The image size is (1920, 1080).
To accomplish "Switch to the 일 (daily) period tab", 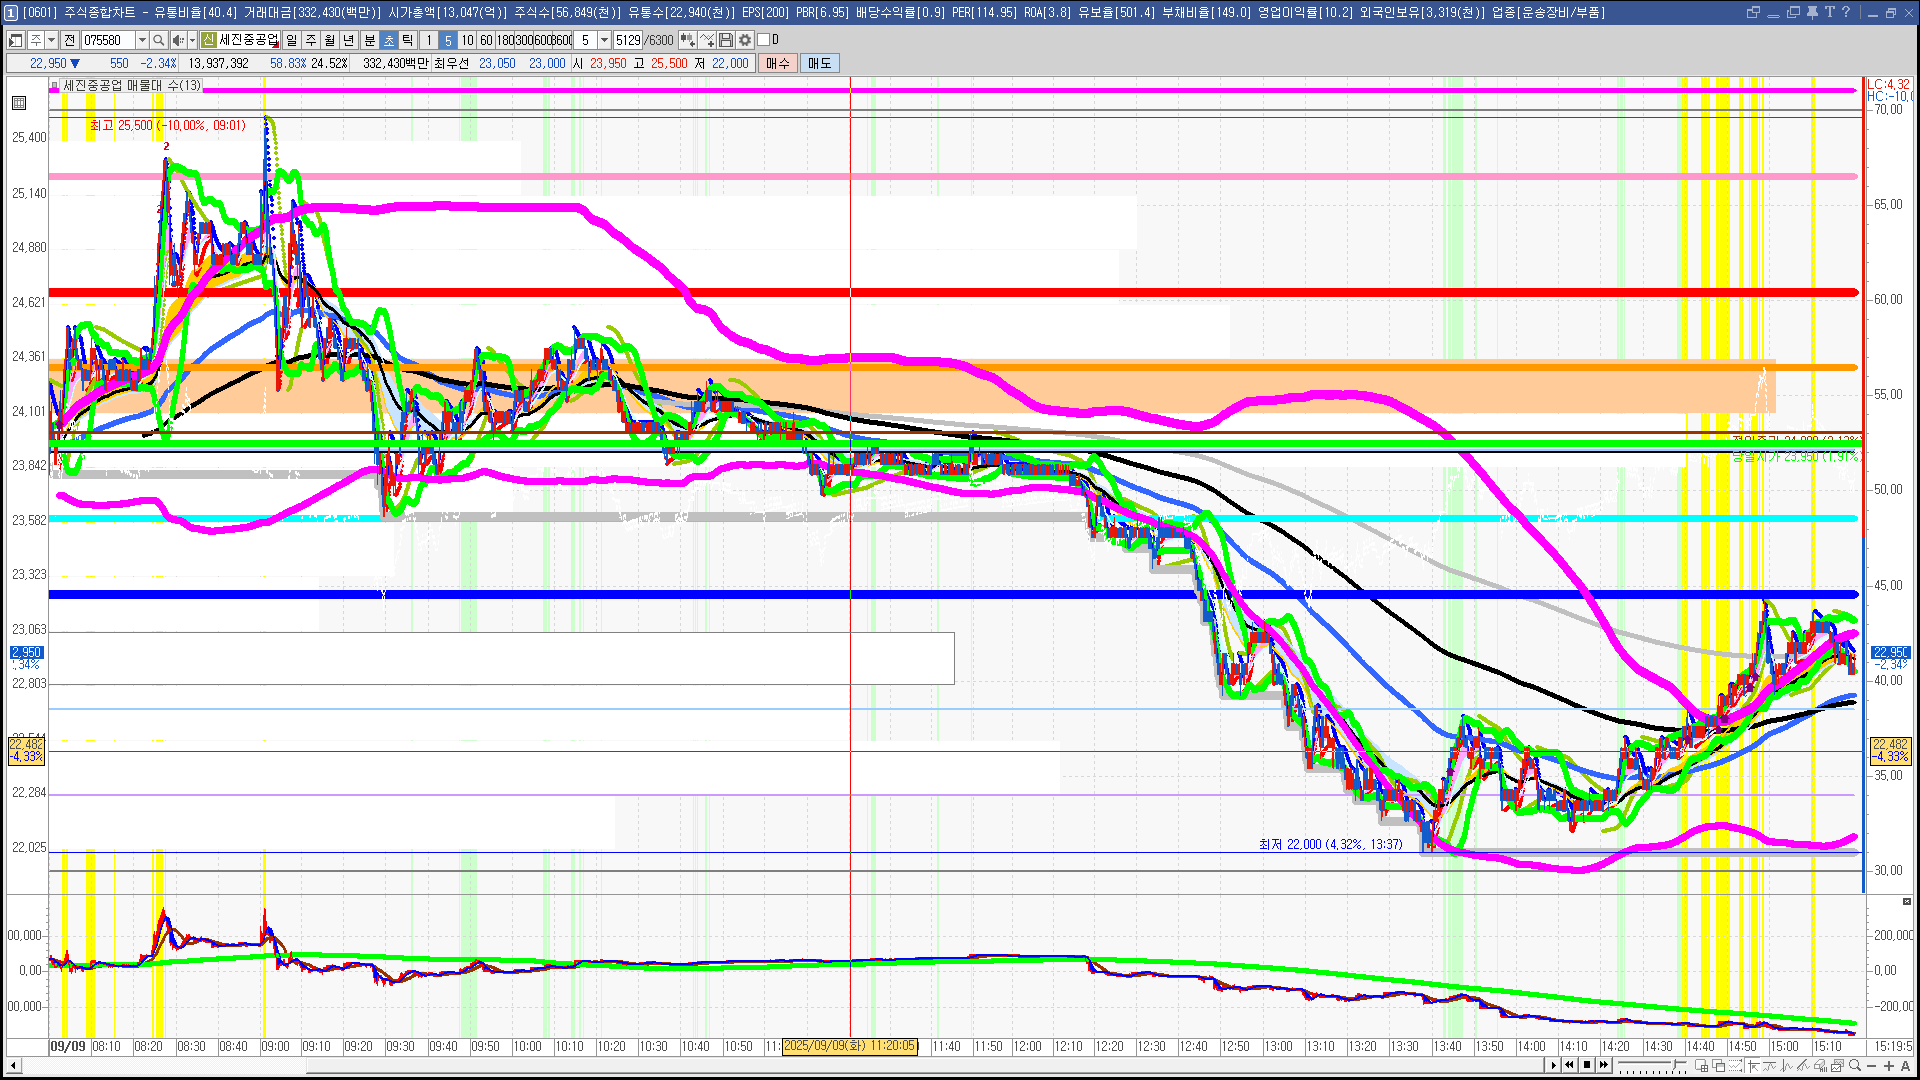I will pyautogui.click(x=291, y=40).
